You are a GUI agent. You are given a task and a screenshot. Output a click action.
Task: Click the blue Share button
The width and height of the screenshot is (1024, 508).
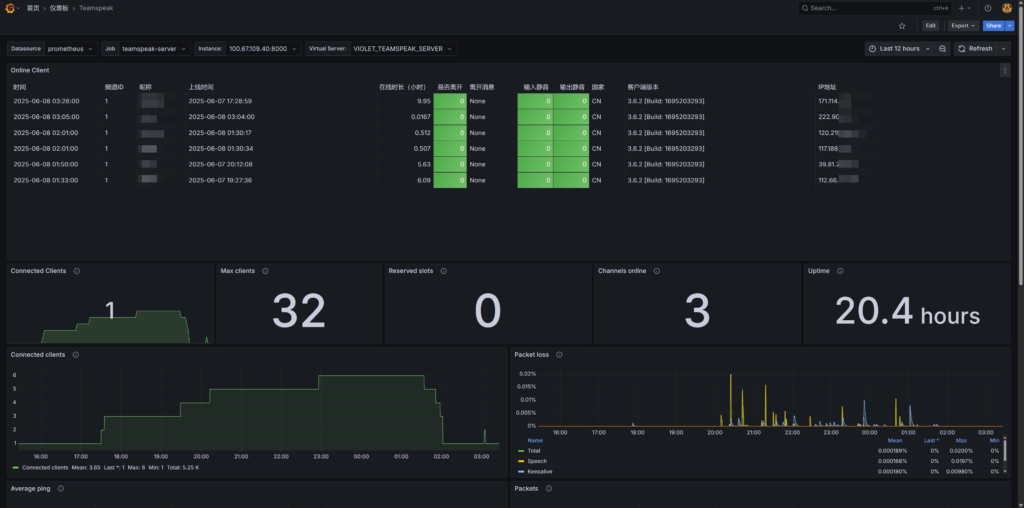pos(993,25)
